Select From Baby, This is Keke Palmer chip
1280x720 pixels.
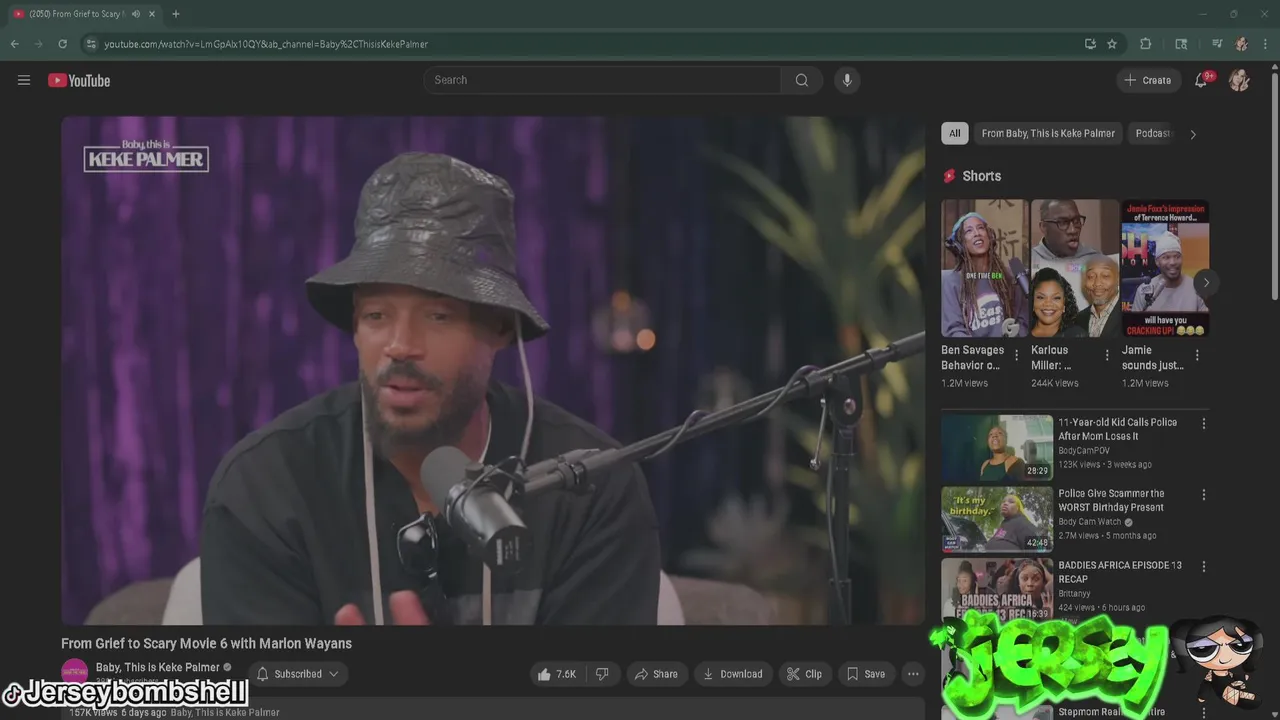pos(1048,133)
